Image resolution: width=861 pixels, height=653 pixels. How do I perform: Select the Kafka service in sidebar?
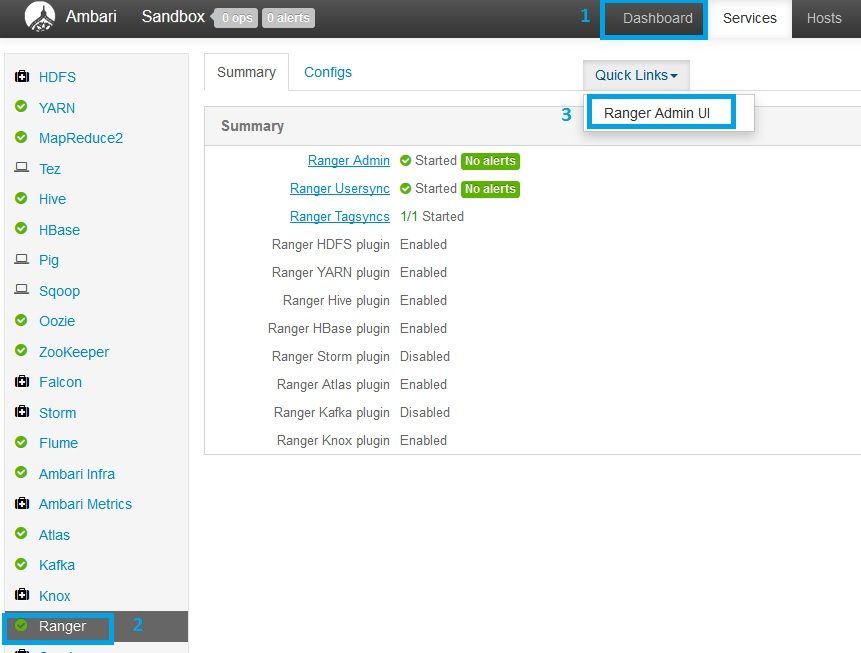57,565
